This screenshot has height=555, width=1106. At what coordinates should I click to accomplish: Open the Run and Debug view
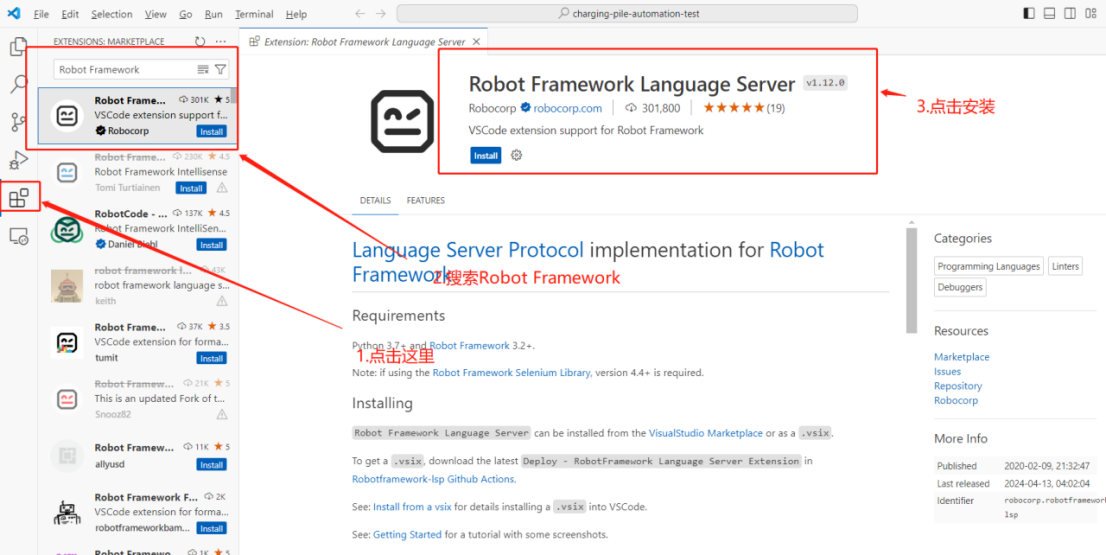coord(18,160)
